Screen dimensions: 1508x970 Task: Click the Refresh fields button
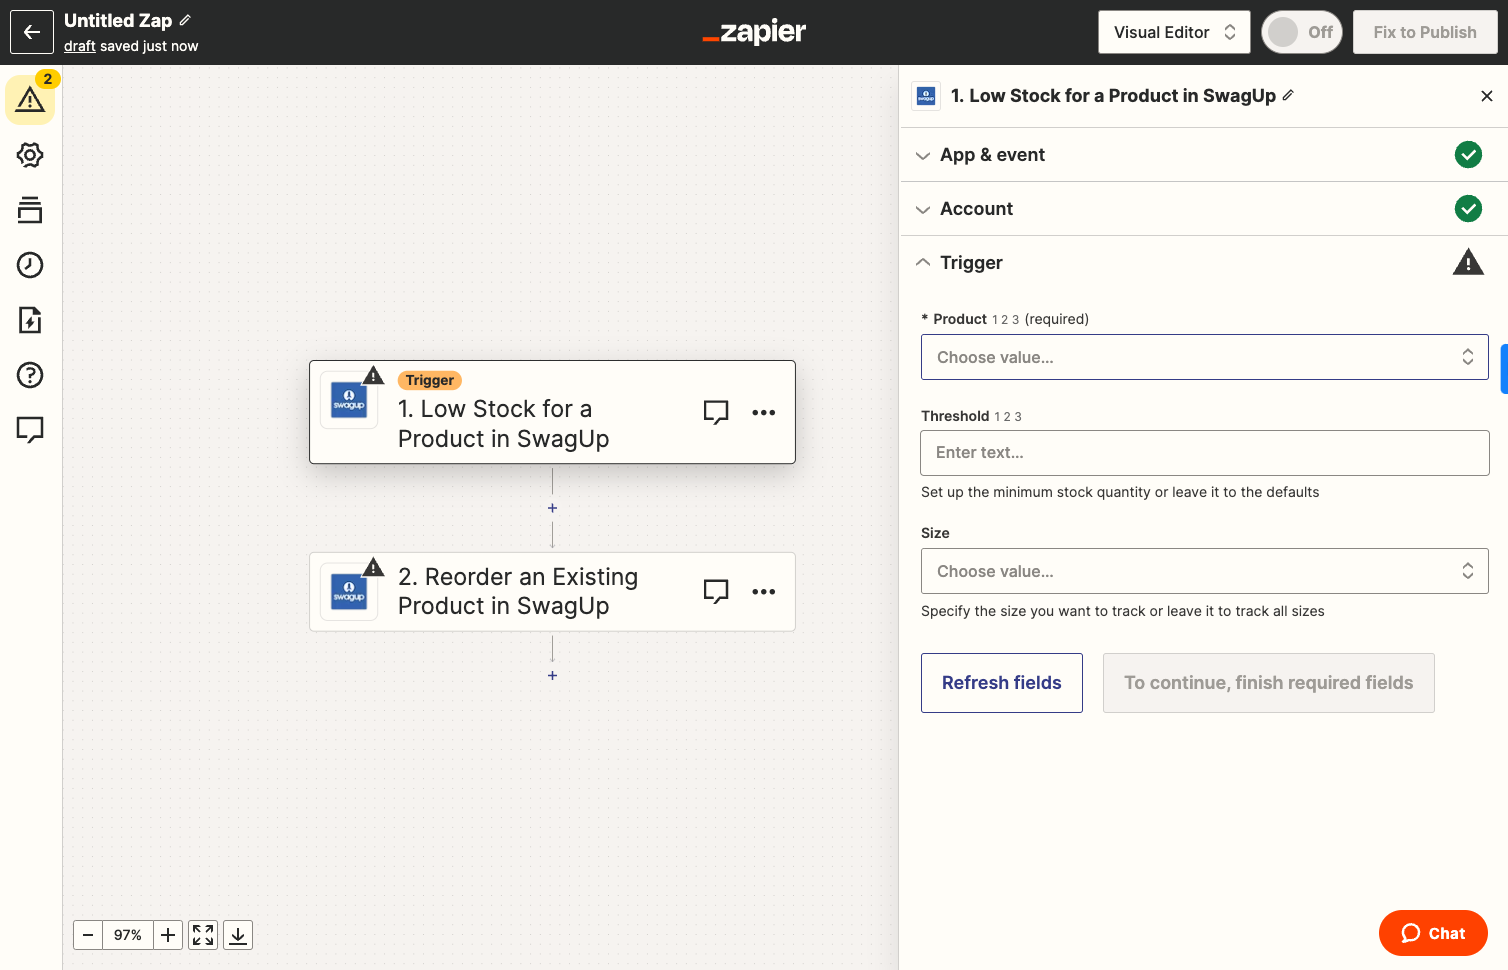tap(1002, 683)
